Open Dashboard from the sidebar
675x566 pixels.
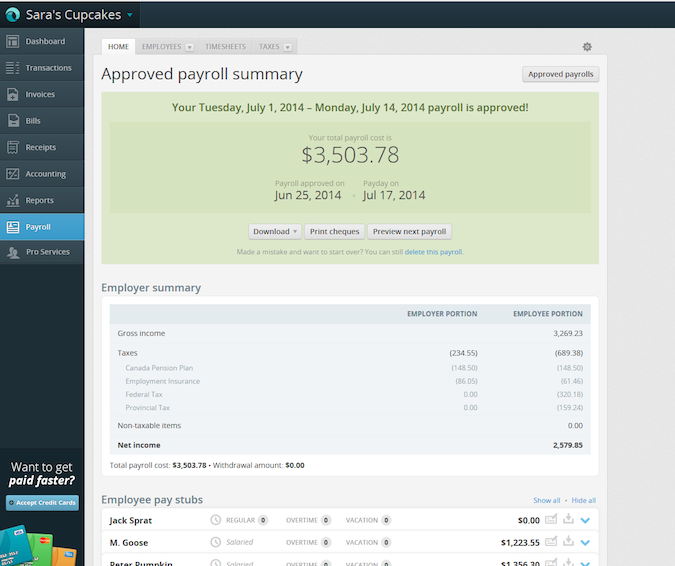coord(44,42)
